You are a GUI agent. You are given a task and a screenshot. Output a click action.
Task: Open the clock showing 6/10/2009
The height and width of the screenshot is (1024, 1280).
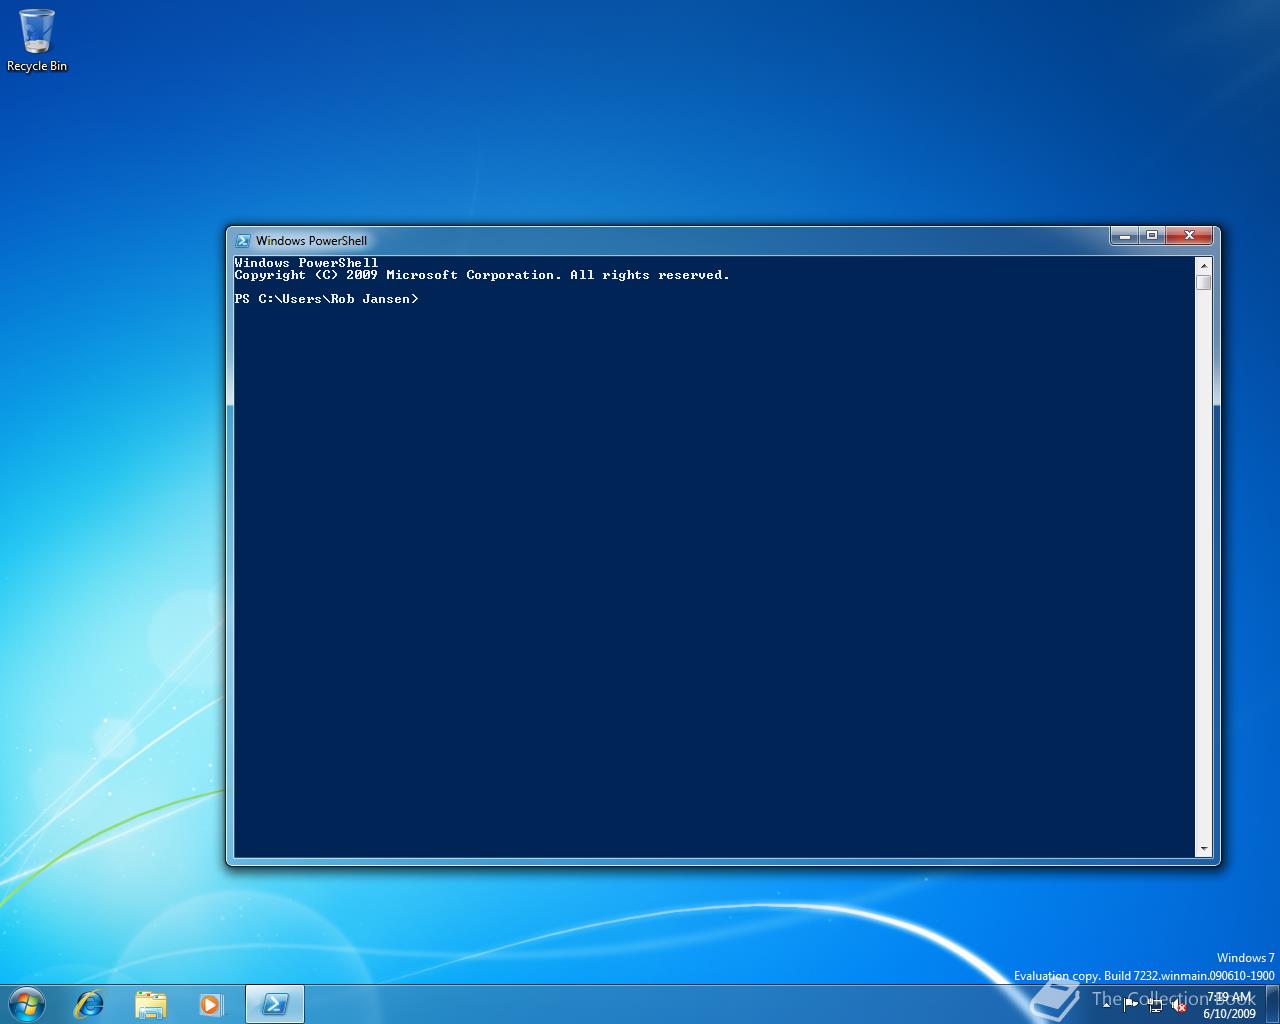point(1229,1005)
